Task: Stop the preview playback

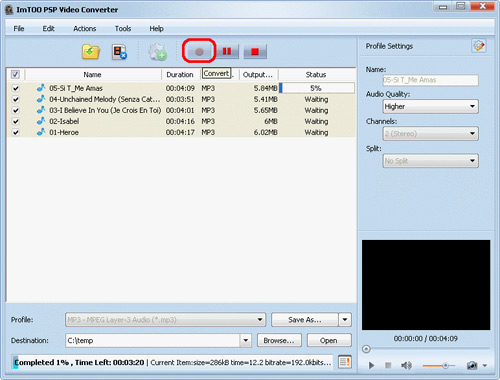Action: [388, 366]
